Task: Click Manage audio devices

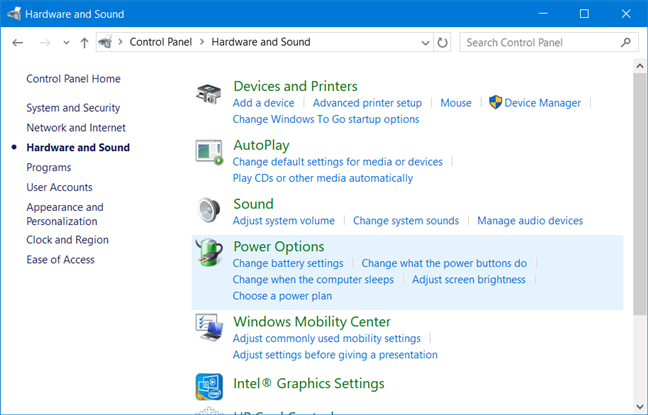Action: (530, 221)
